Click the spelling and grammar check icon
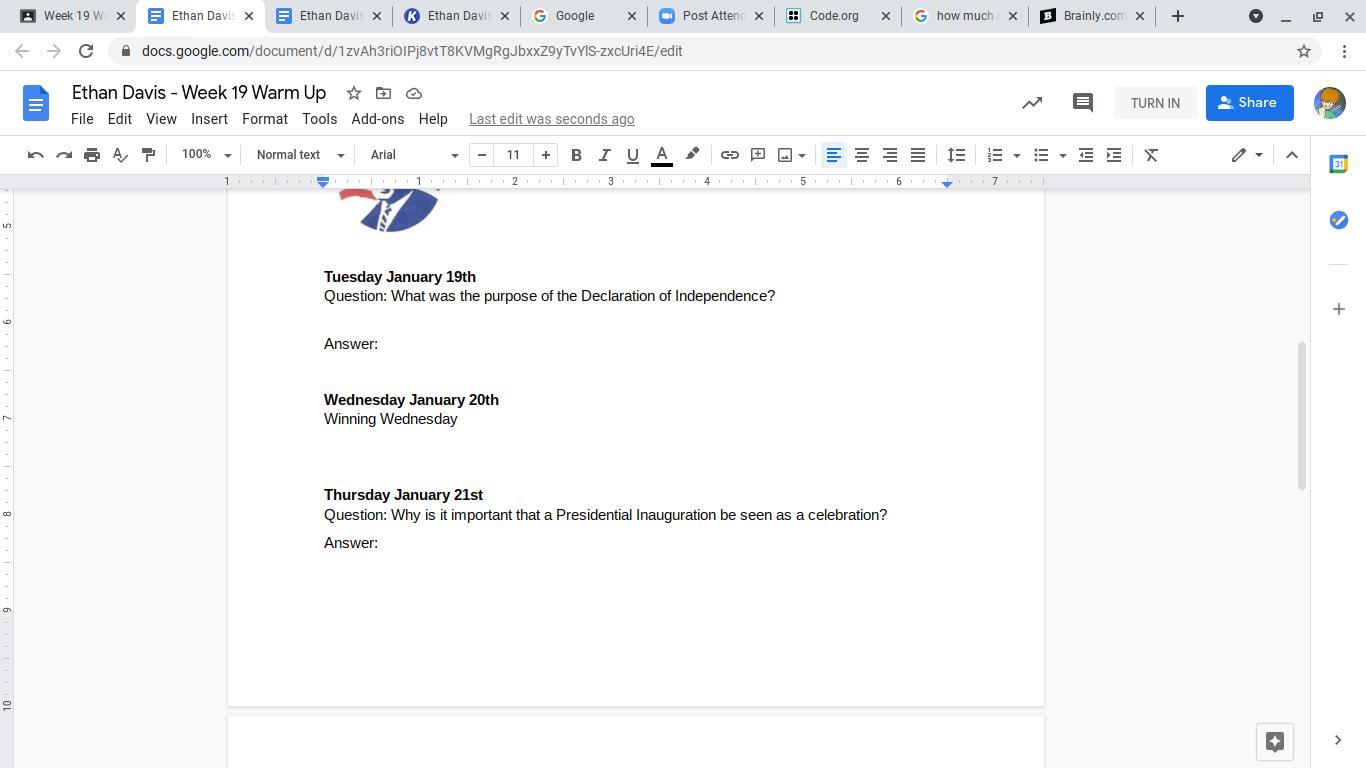This screenshot has width=1366, height=768. (x=120, y=155)
